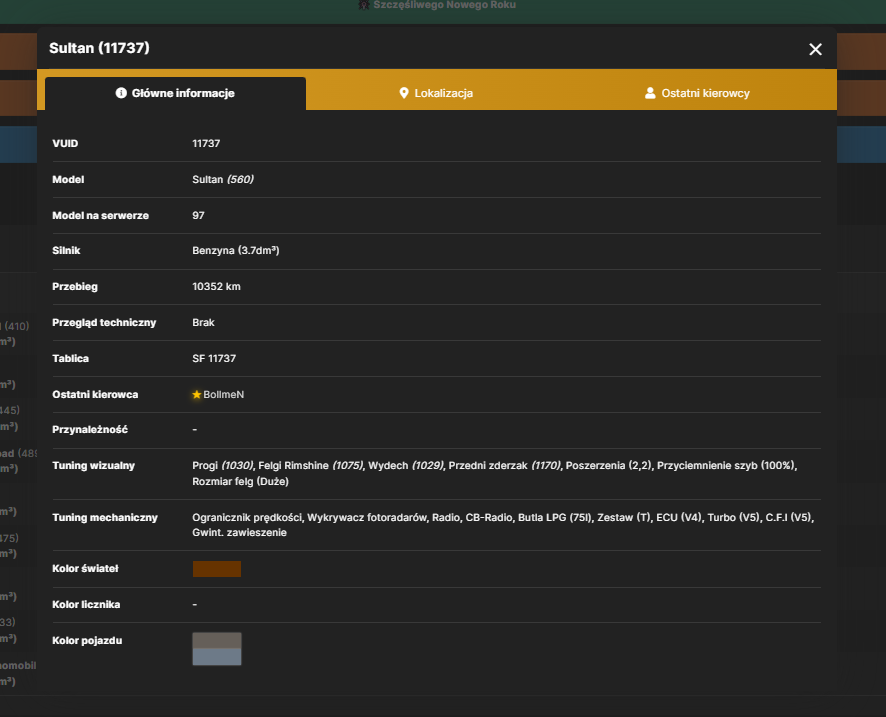Image resolution: width=886 pixels, height=717 pixels.
Task: Select the plate number SF 11737
Action: [x=214, y=358]
